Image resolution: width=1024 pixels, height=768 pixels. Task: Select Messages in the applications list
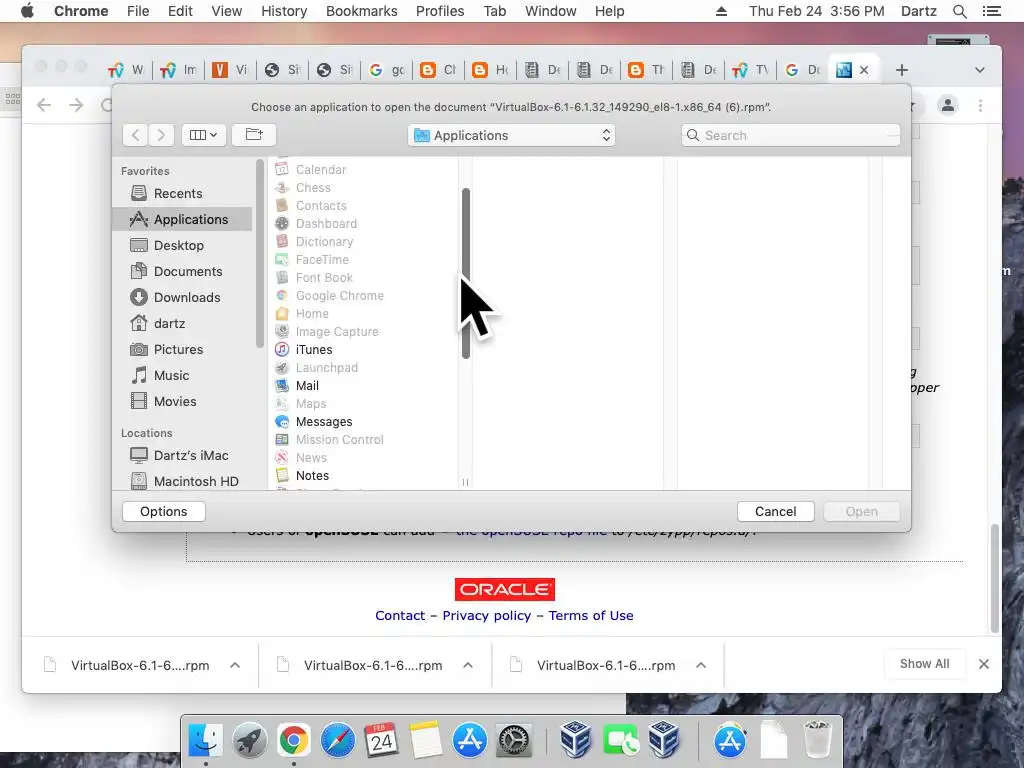click(324, 422)
